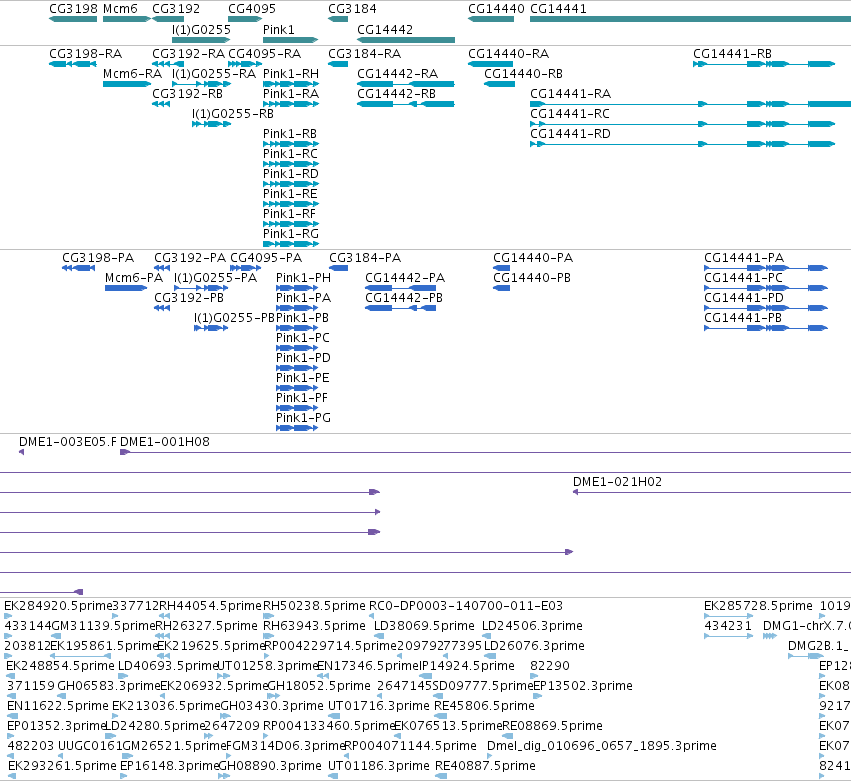Image resolution: width=851 pixels, height=781 pixels.
Task: Click protein Pink1-PD
Action: [x=303, y=358]
